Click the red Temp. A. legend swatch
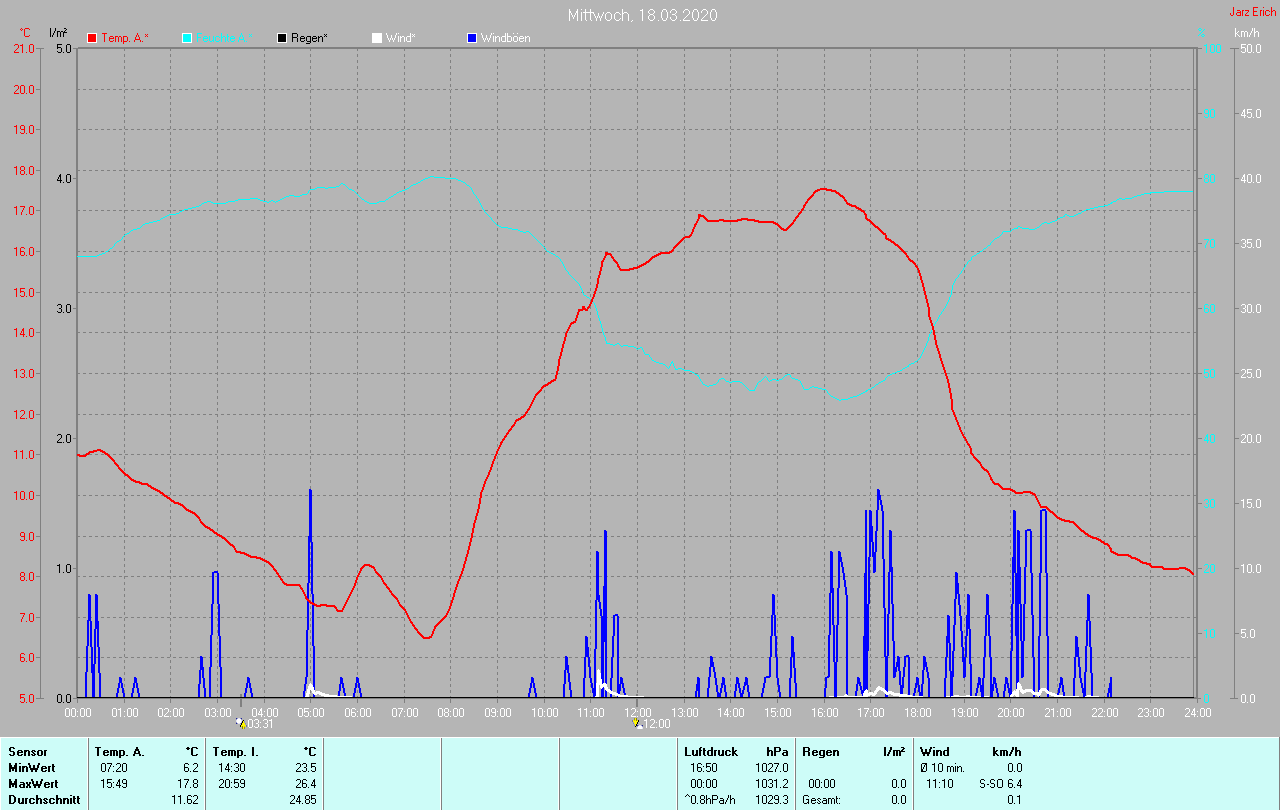The image size is (1280, 810). coord(92,38)
